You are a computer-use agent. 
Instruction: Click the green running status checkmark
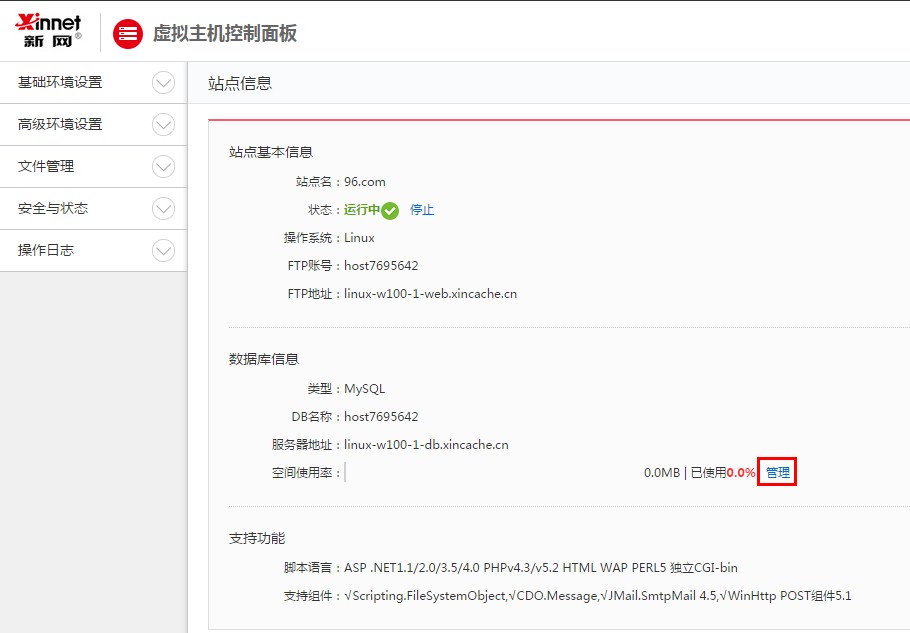(390, 210)
